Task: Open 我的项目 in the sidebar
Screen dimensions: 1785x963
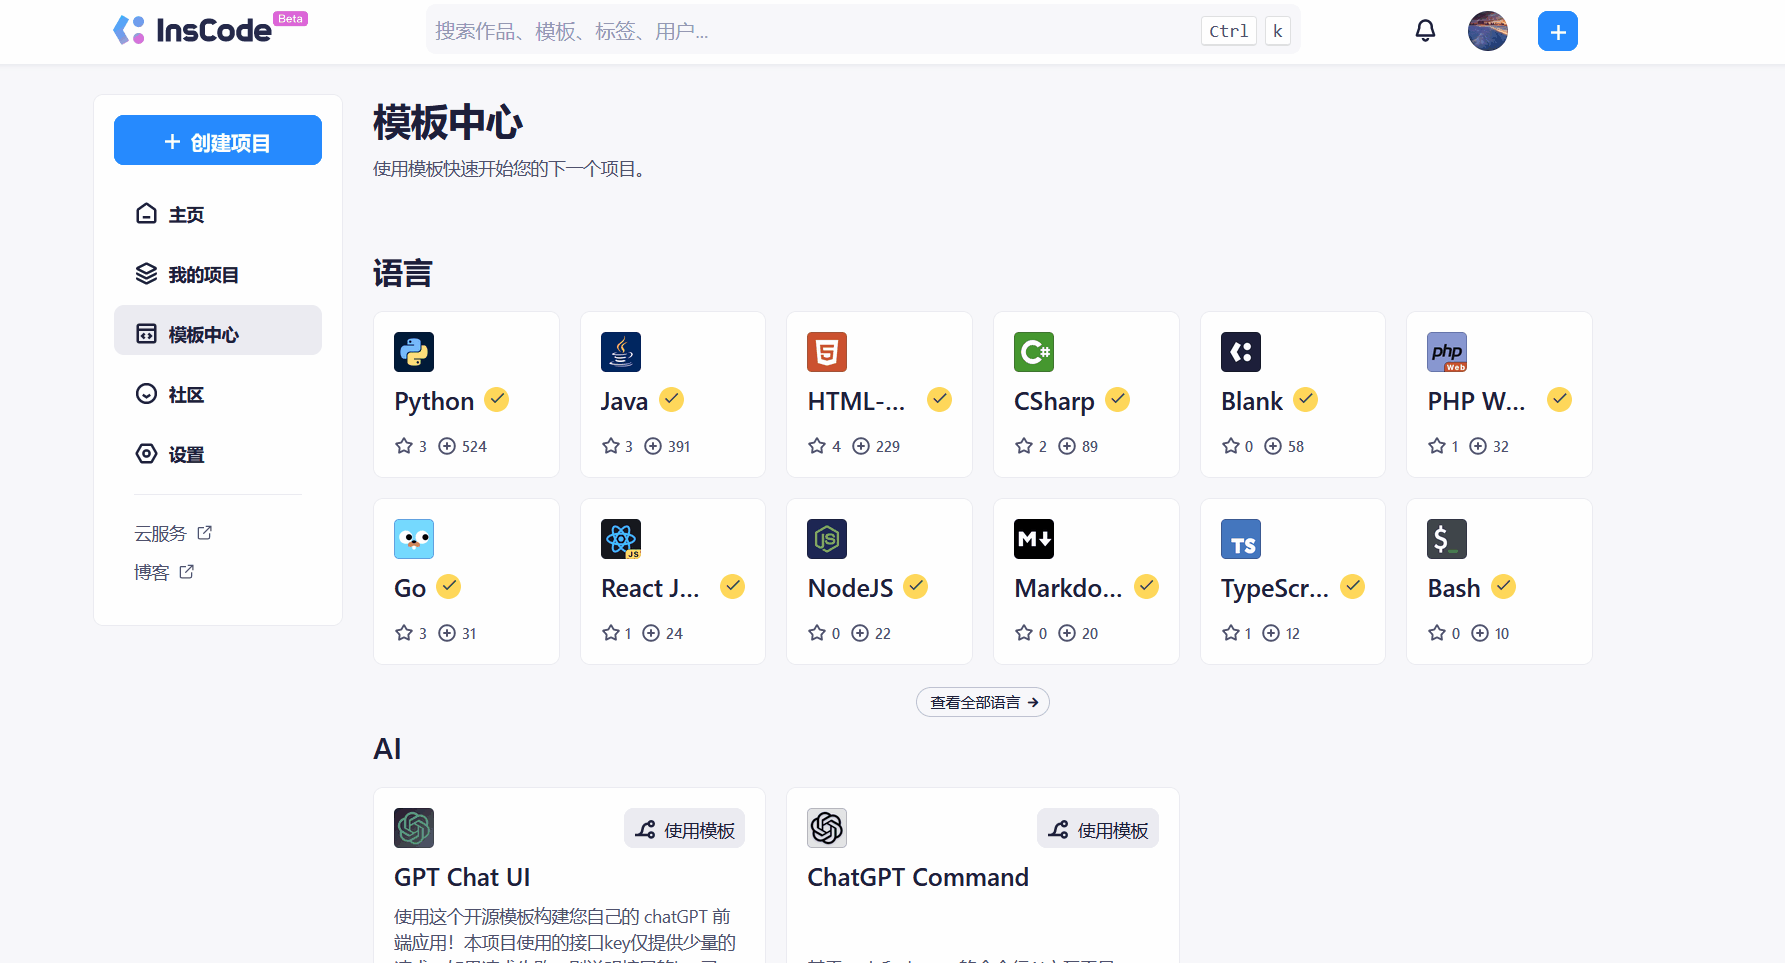Action: coord(218,274)
